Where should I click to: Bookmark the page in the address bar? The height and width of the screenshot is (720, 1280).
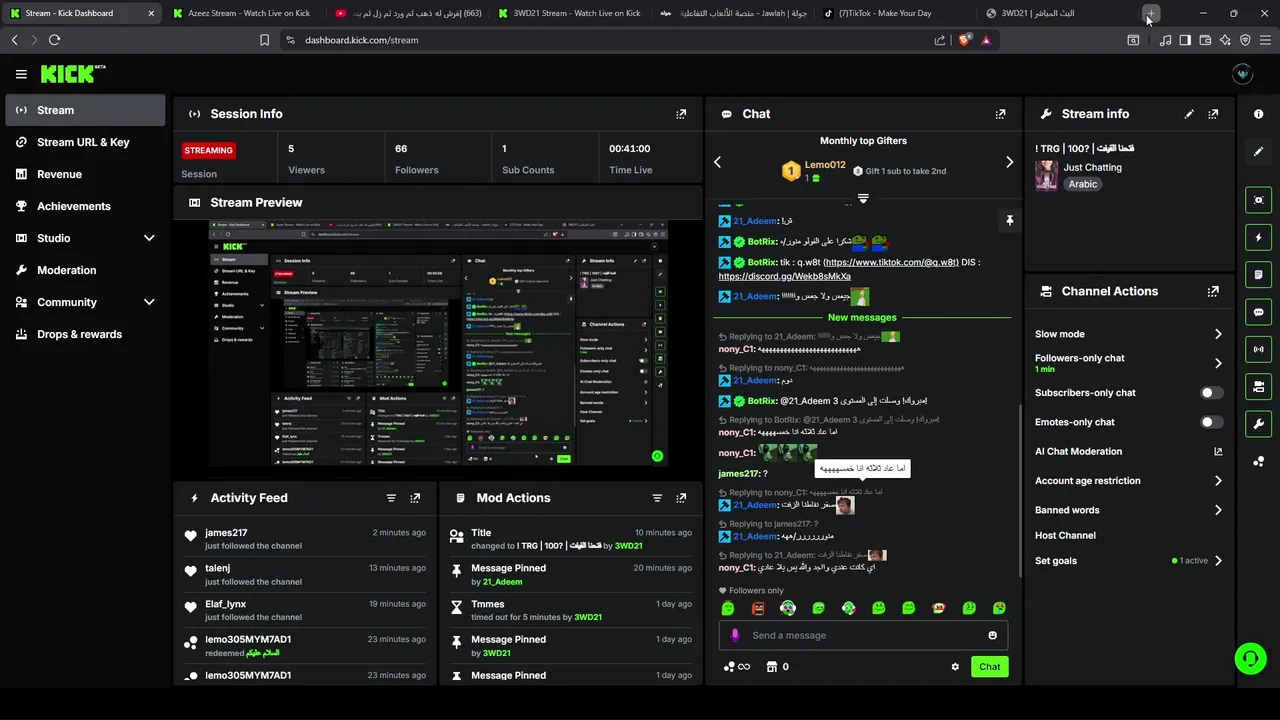click(x=264, y=40)
